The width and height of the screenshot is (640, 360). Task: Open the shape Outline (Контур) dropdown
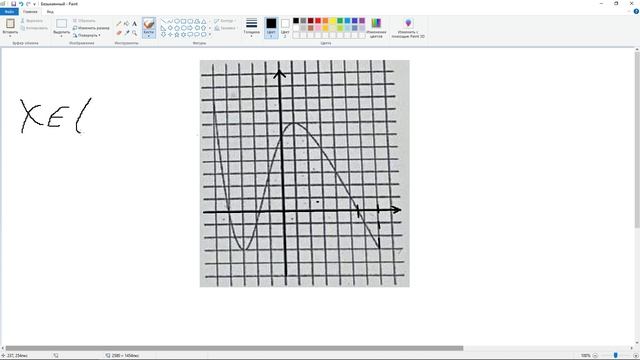(224, 20)
